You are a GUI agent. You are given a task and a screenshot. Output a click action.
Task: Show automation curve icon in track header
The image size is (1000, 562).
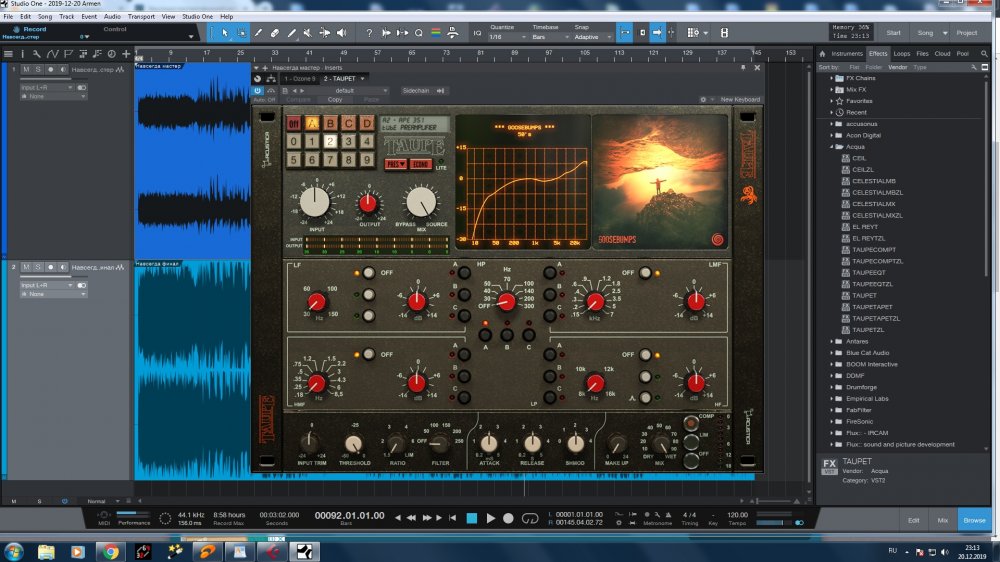52,54
